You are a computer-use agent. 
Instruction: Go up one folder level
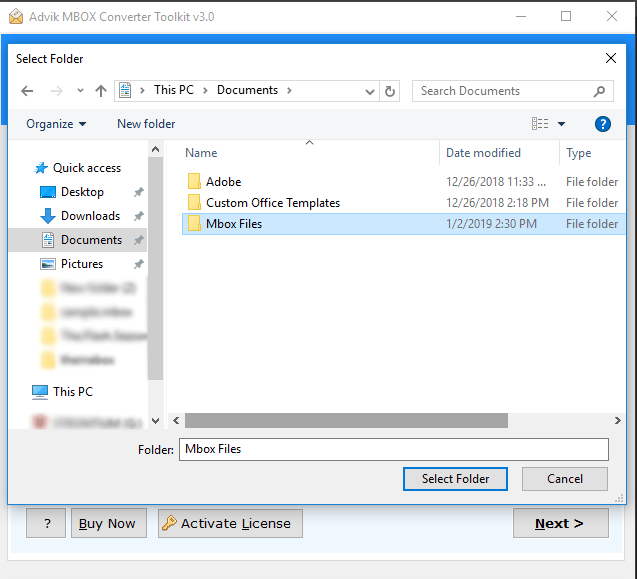pyautogui.click(x=101, y=91)
